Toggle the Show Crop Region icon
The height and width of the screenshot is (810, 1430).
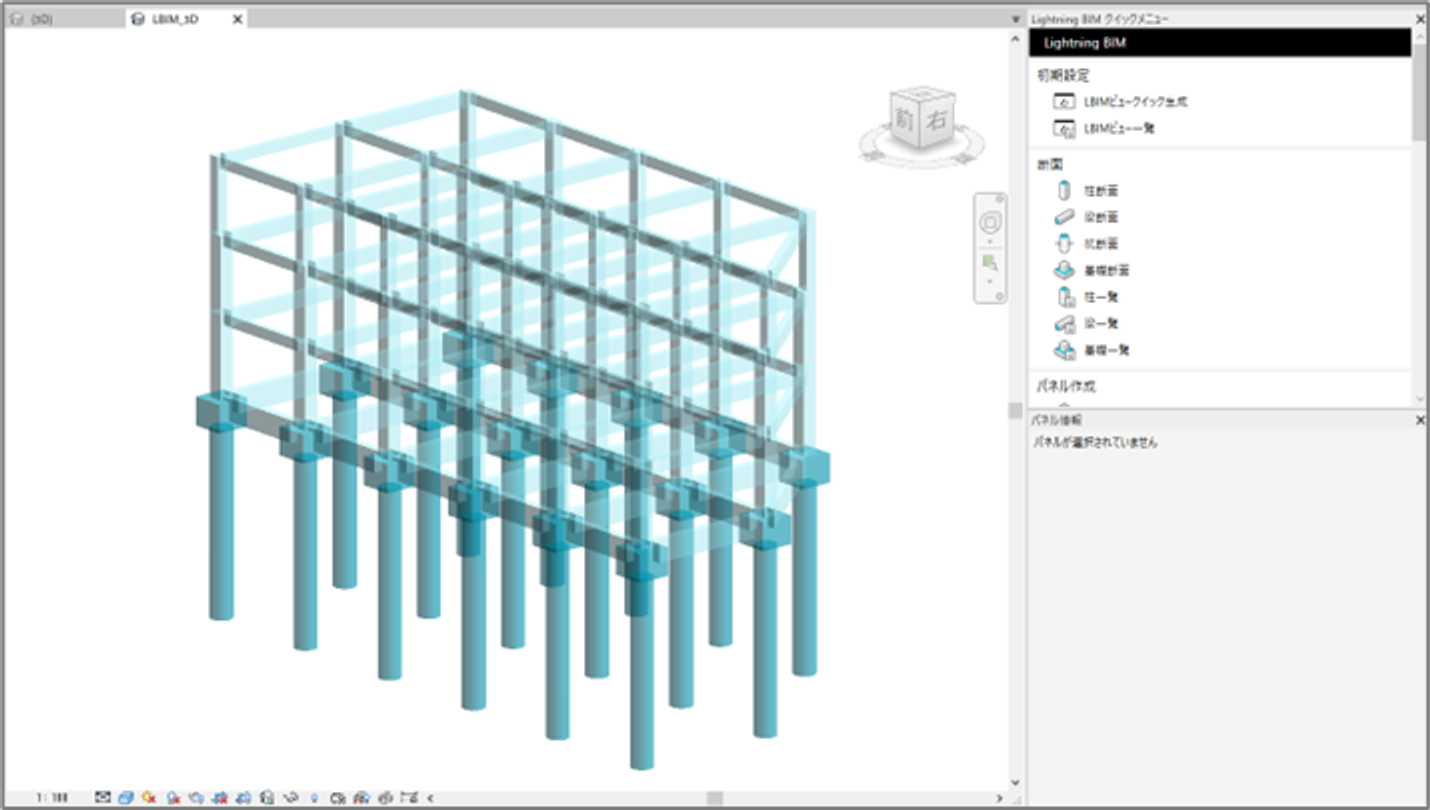coord(243,797)
